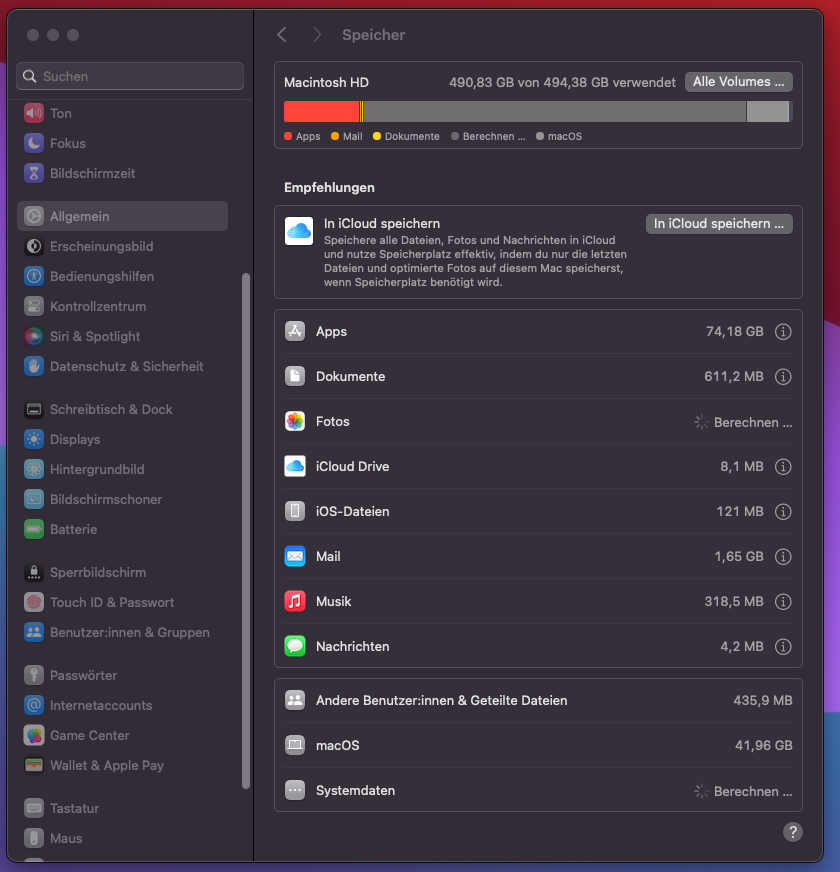Image resolution: width=840 pixels, height=872 pixels.
Task: Open Siri & Spotlight icon
Action: click(34, 336)
